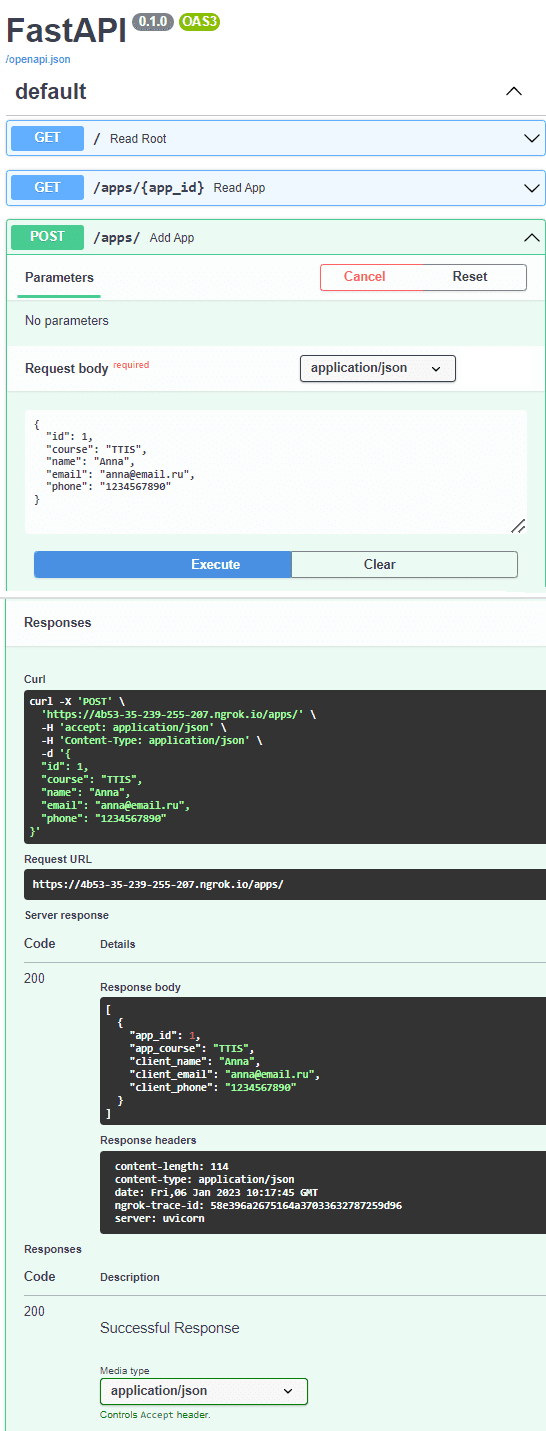The width and height of the screenshot is (546, 1431).
Task: Execute the POST request
Action: tap(163, 564)
